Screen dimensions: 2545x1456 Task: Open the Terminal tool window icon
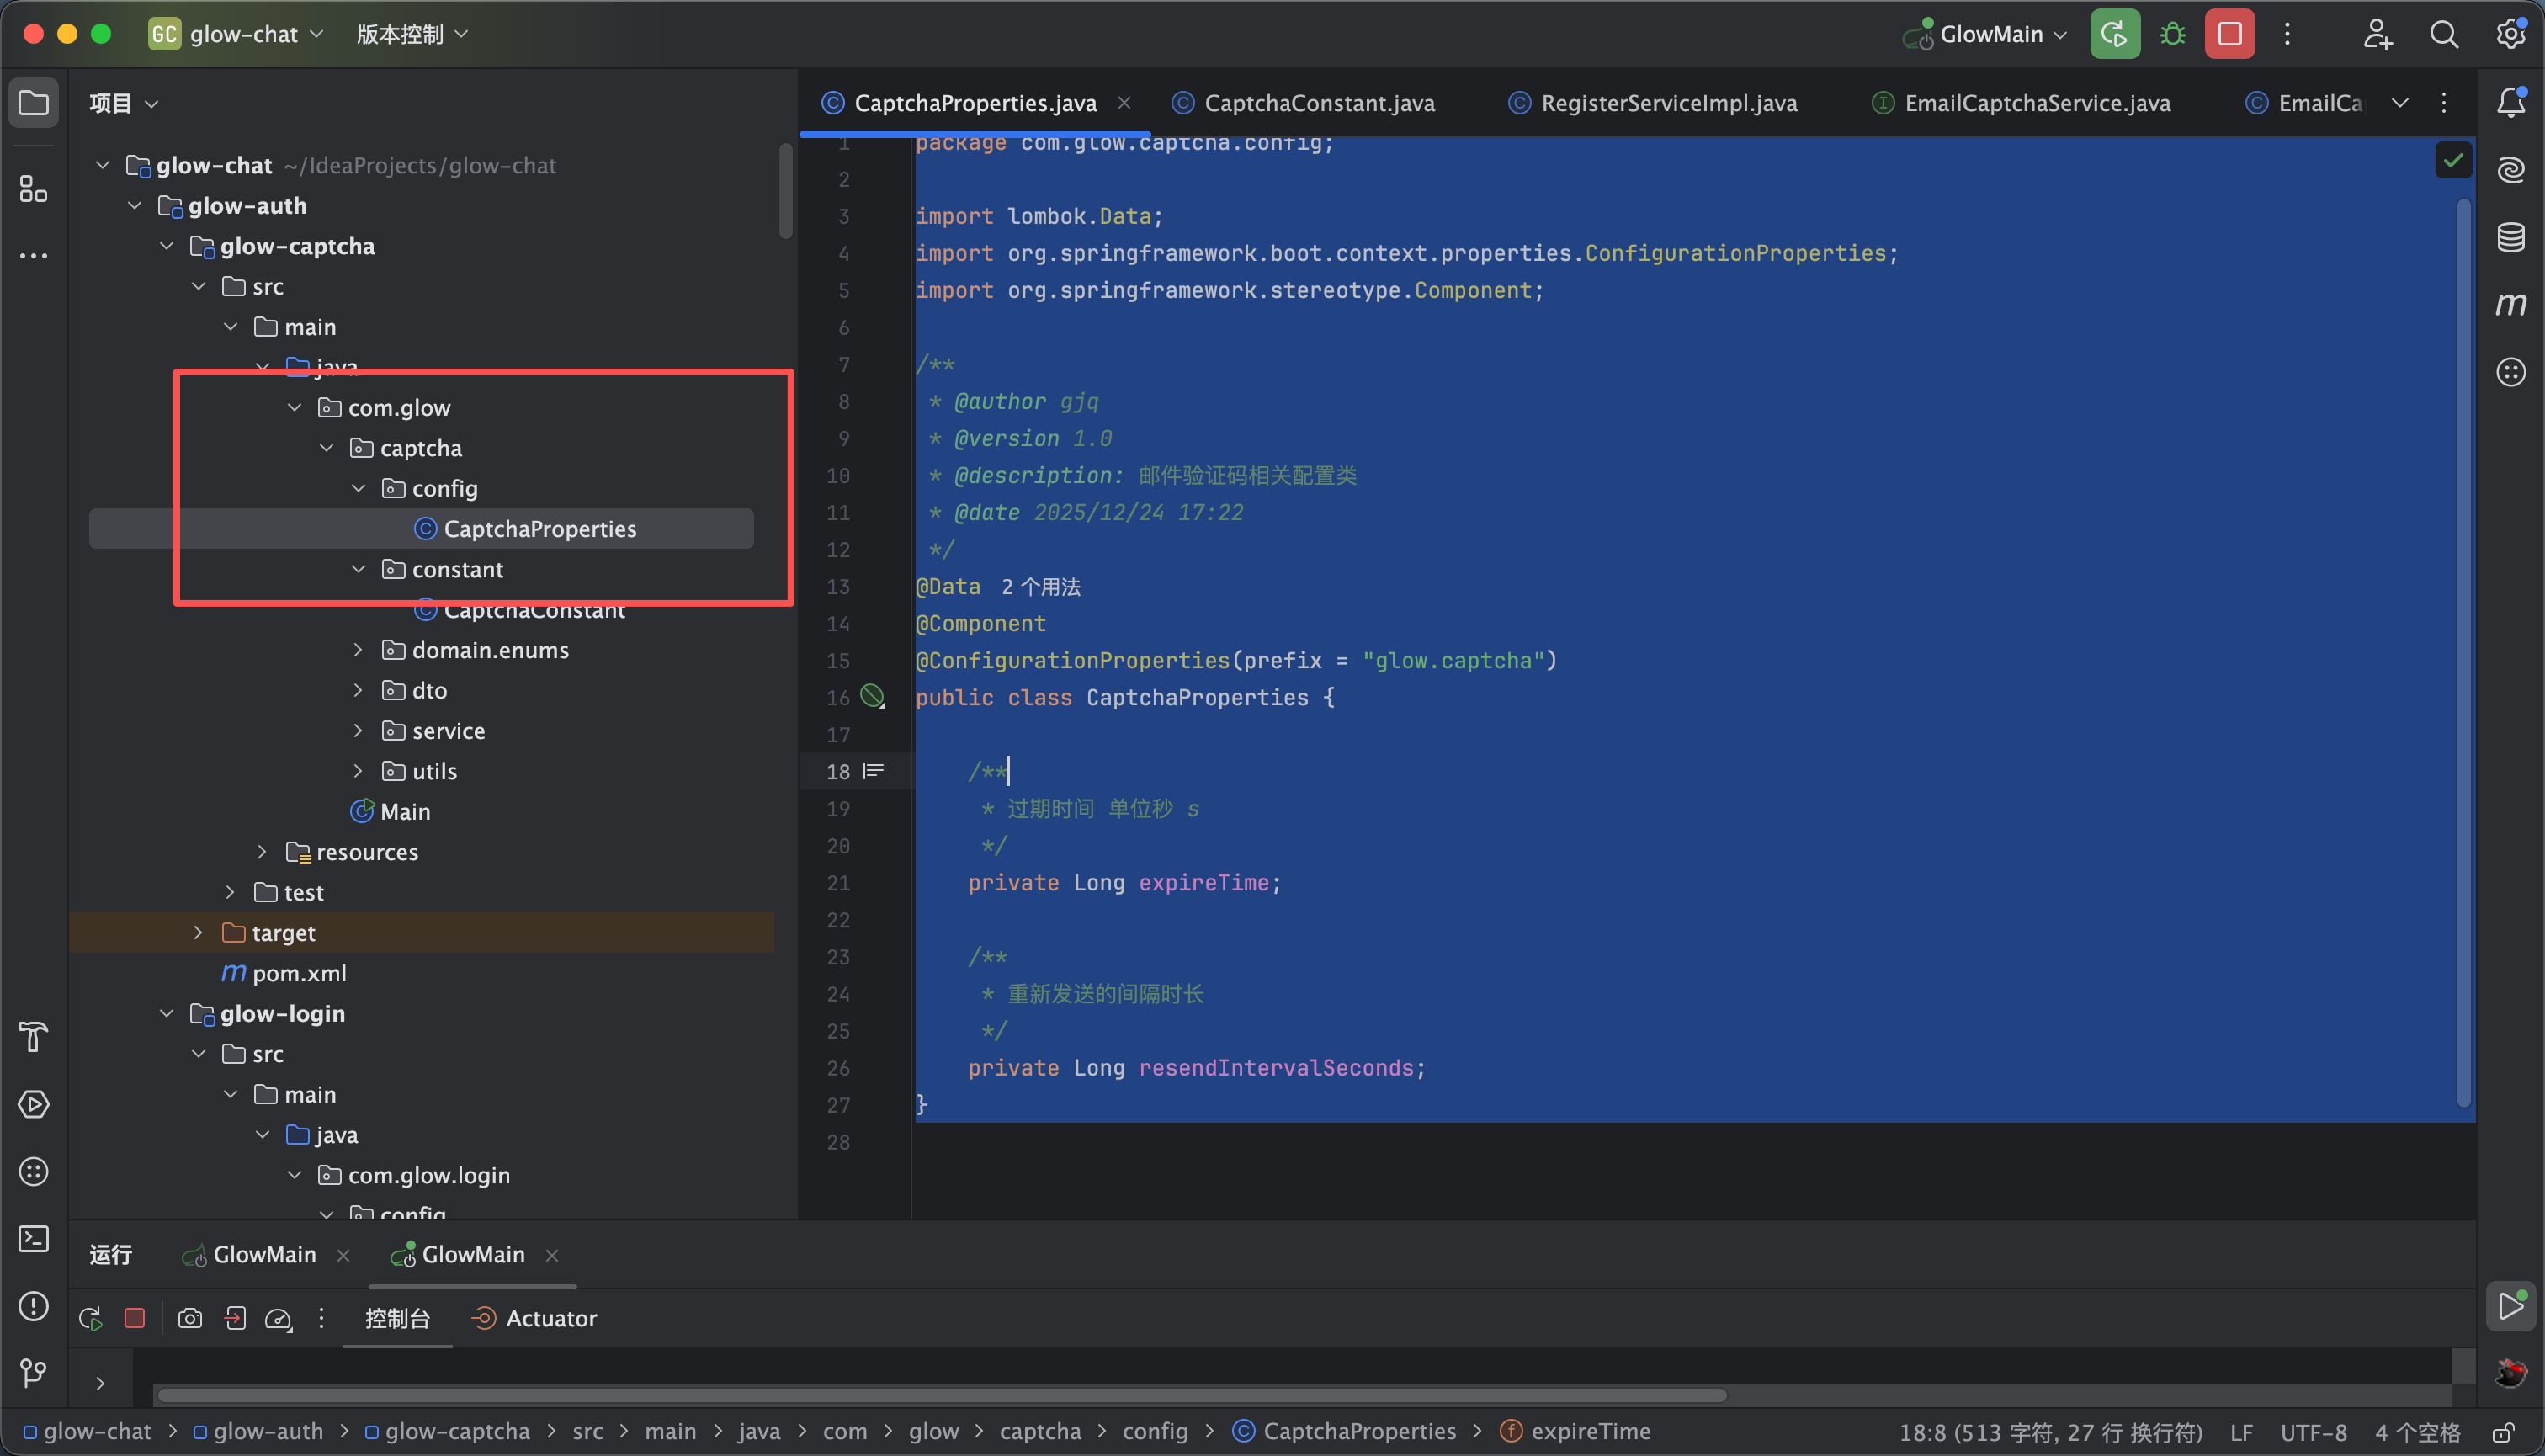[x=33, y=1239]
